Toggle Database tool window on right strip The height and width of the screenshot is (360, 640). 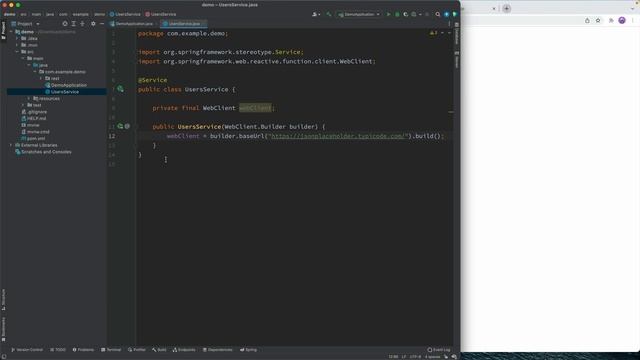[457, 34]
